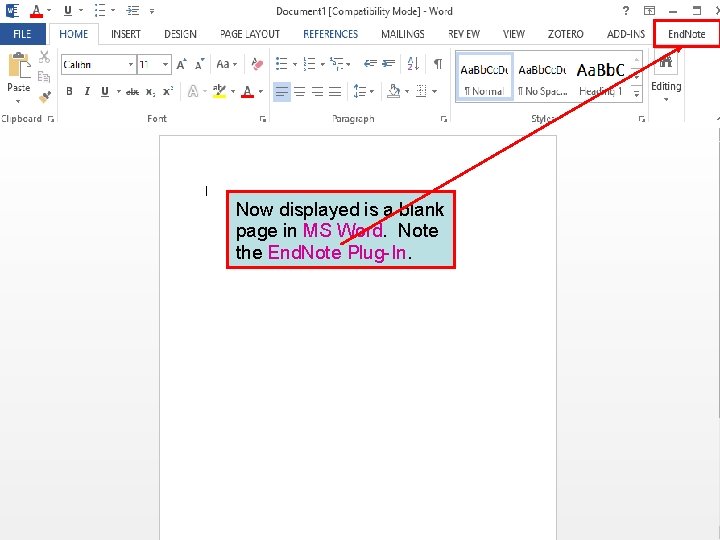The width and height of the screenshot is (720, 540).
Task: Switch to REFERENCES tab
Action: point(330,34)
